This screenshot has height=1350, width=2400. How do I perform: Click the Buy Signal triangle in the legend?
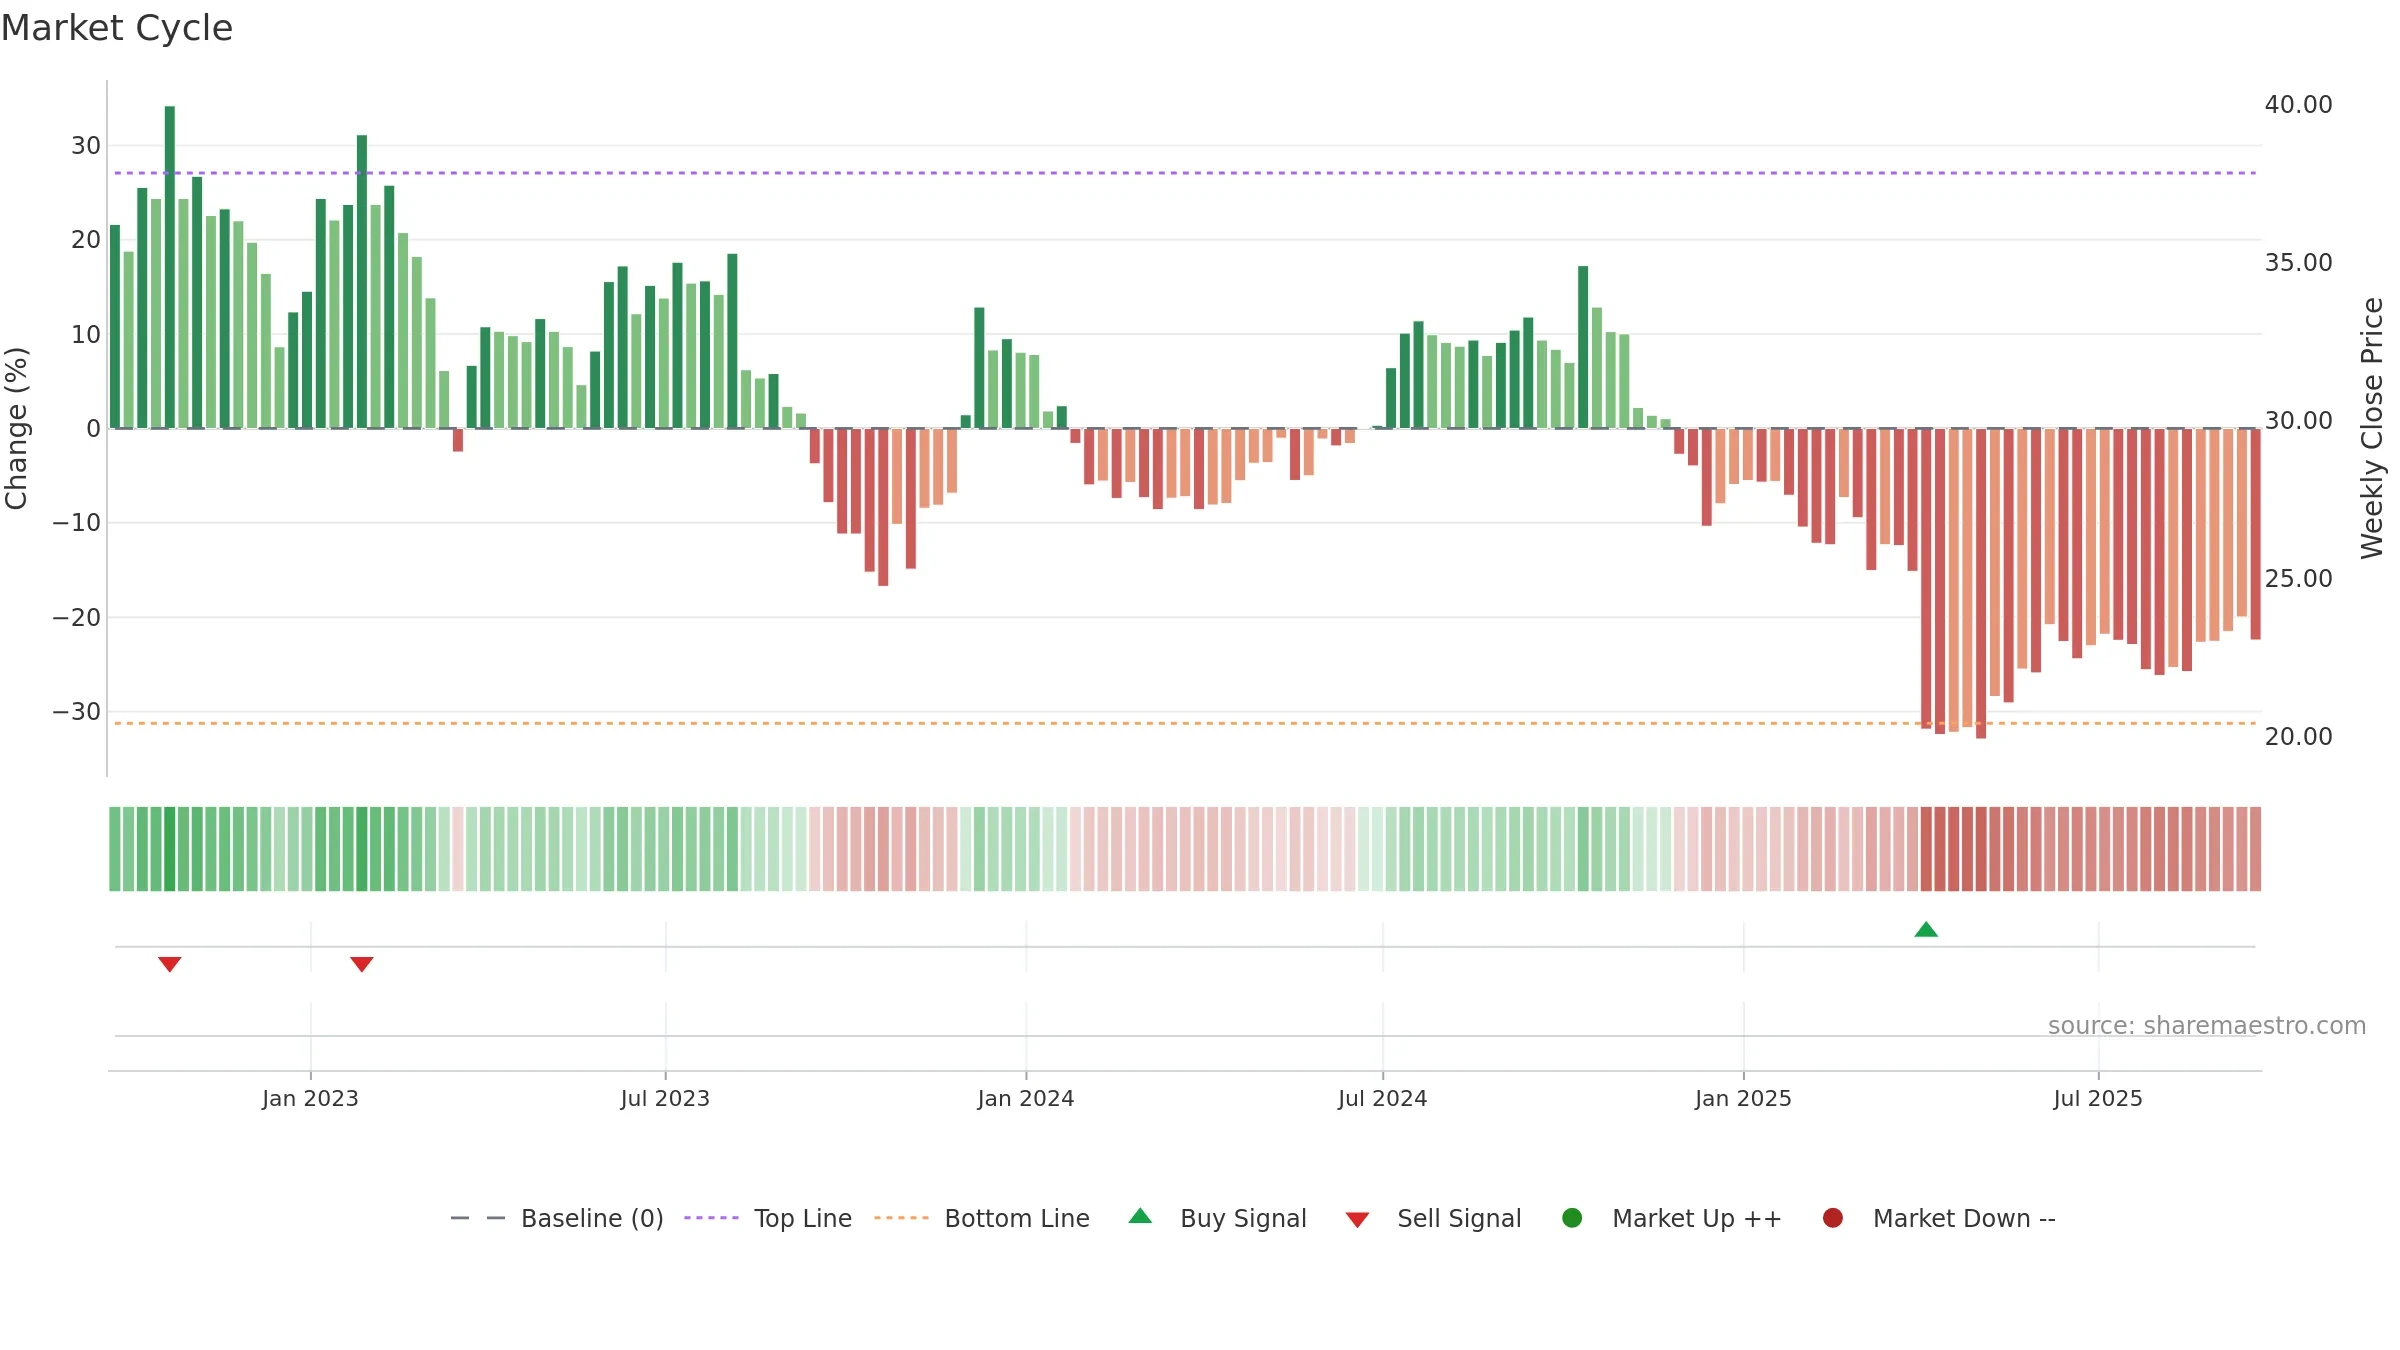click(x=1140, y=1216)
